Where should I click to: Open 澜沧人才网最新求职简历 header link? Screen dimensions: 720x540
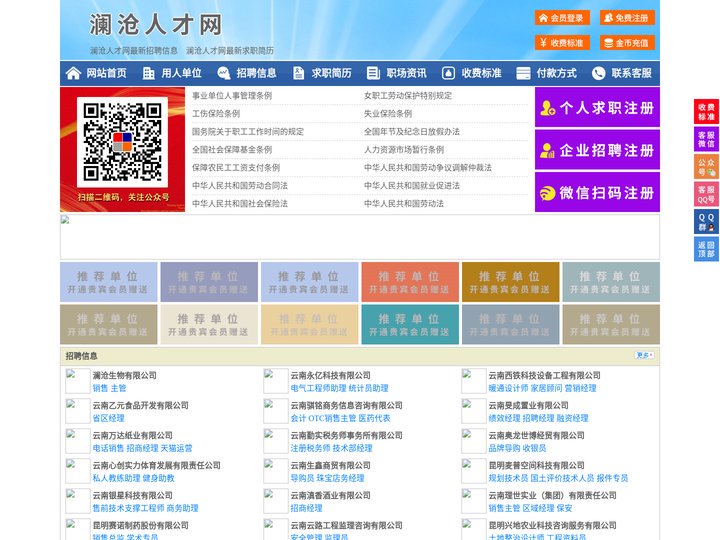[230, 51]
